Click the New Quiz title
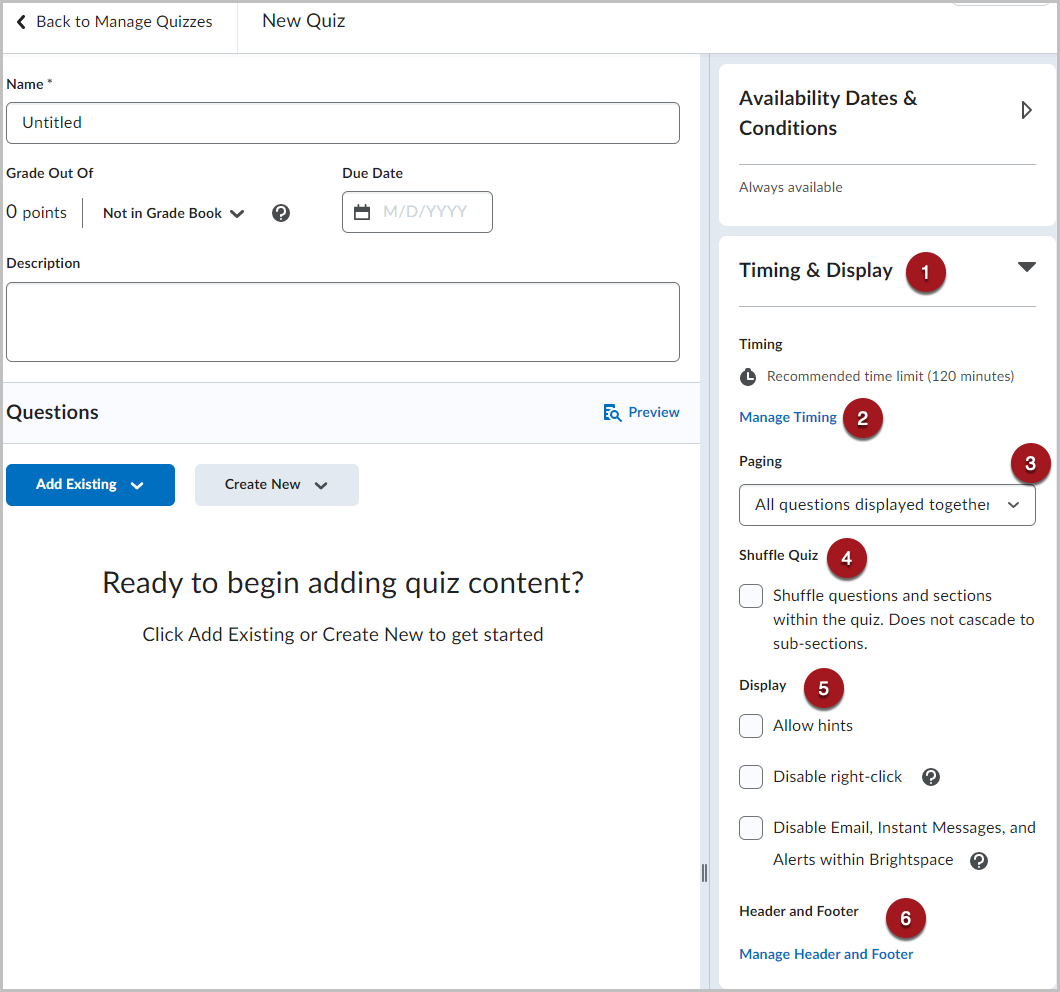The width and height of the screenshot is (1060, 992). 304,21
